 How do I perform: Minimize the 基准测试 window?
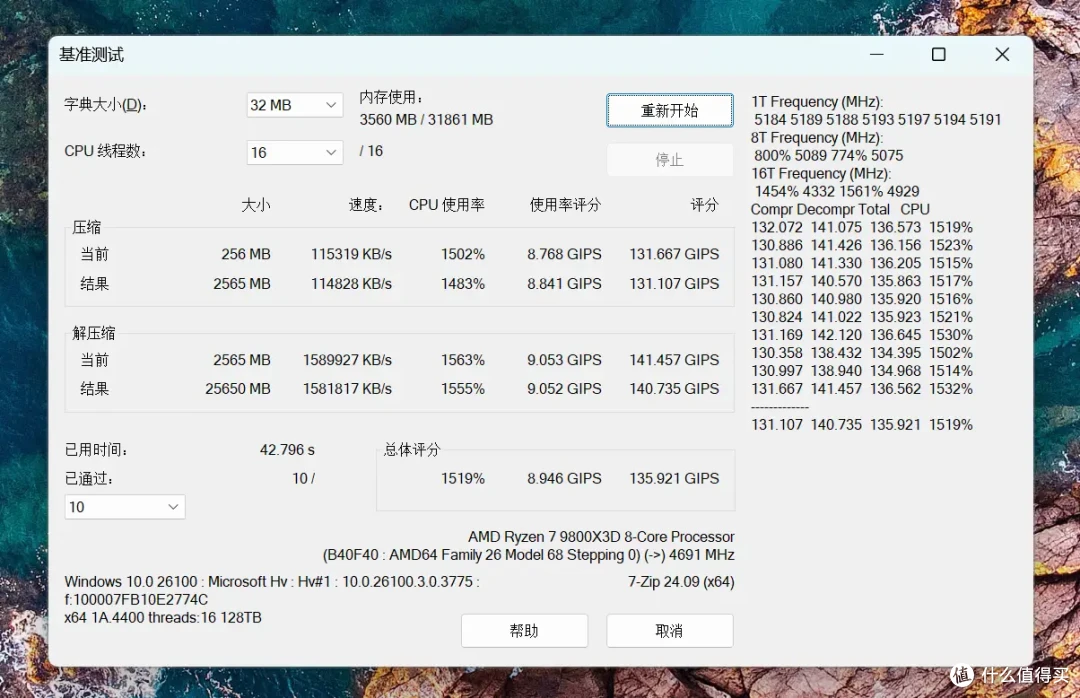coord(876,54)
